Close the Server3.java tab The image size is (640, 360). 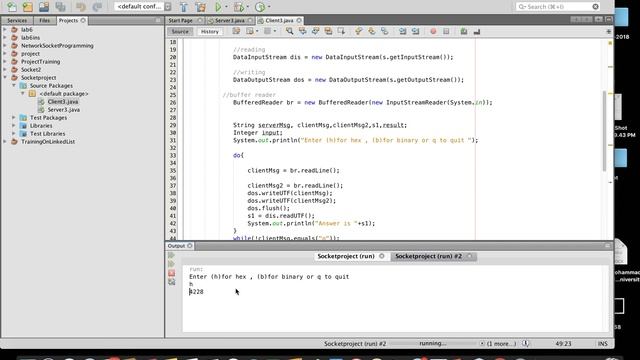[x=250, y=20]
